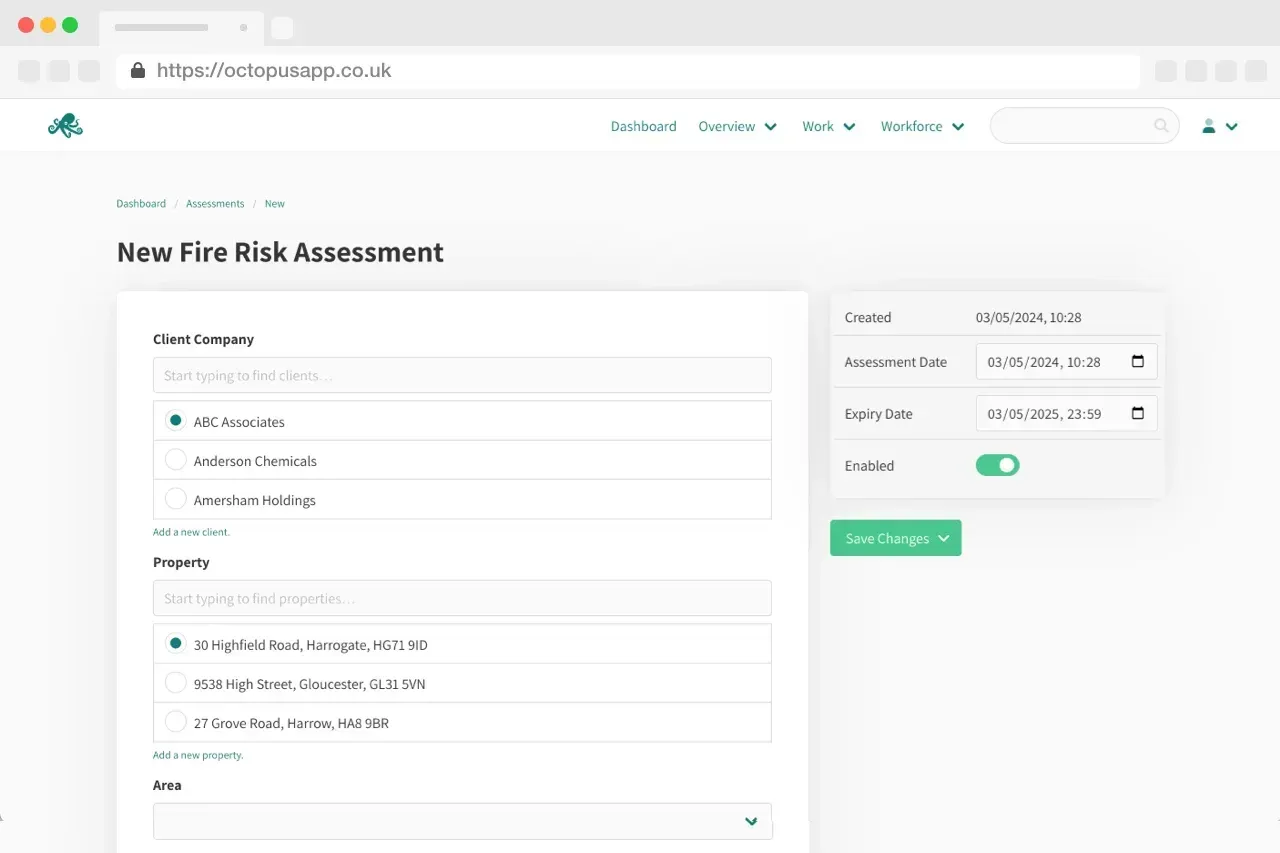Select the Anderson Chemicals radio button
Image resolution: width=1280 pixels, height=853 pixels.
pos(176,459)
